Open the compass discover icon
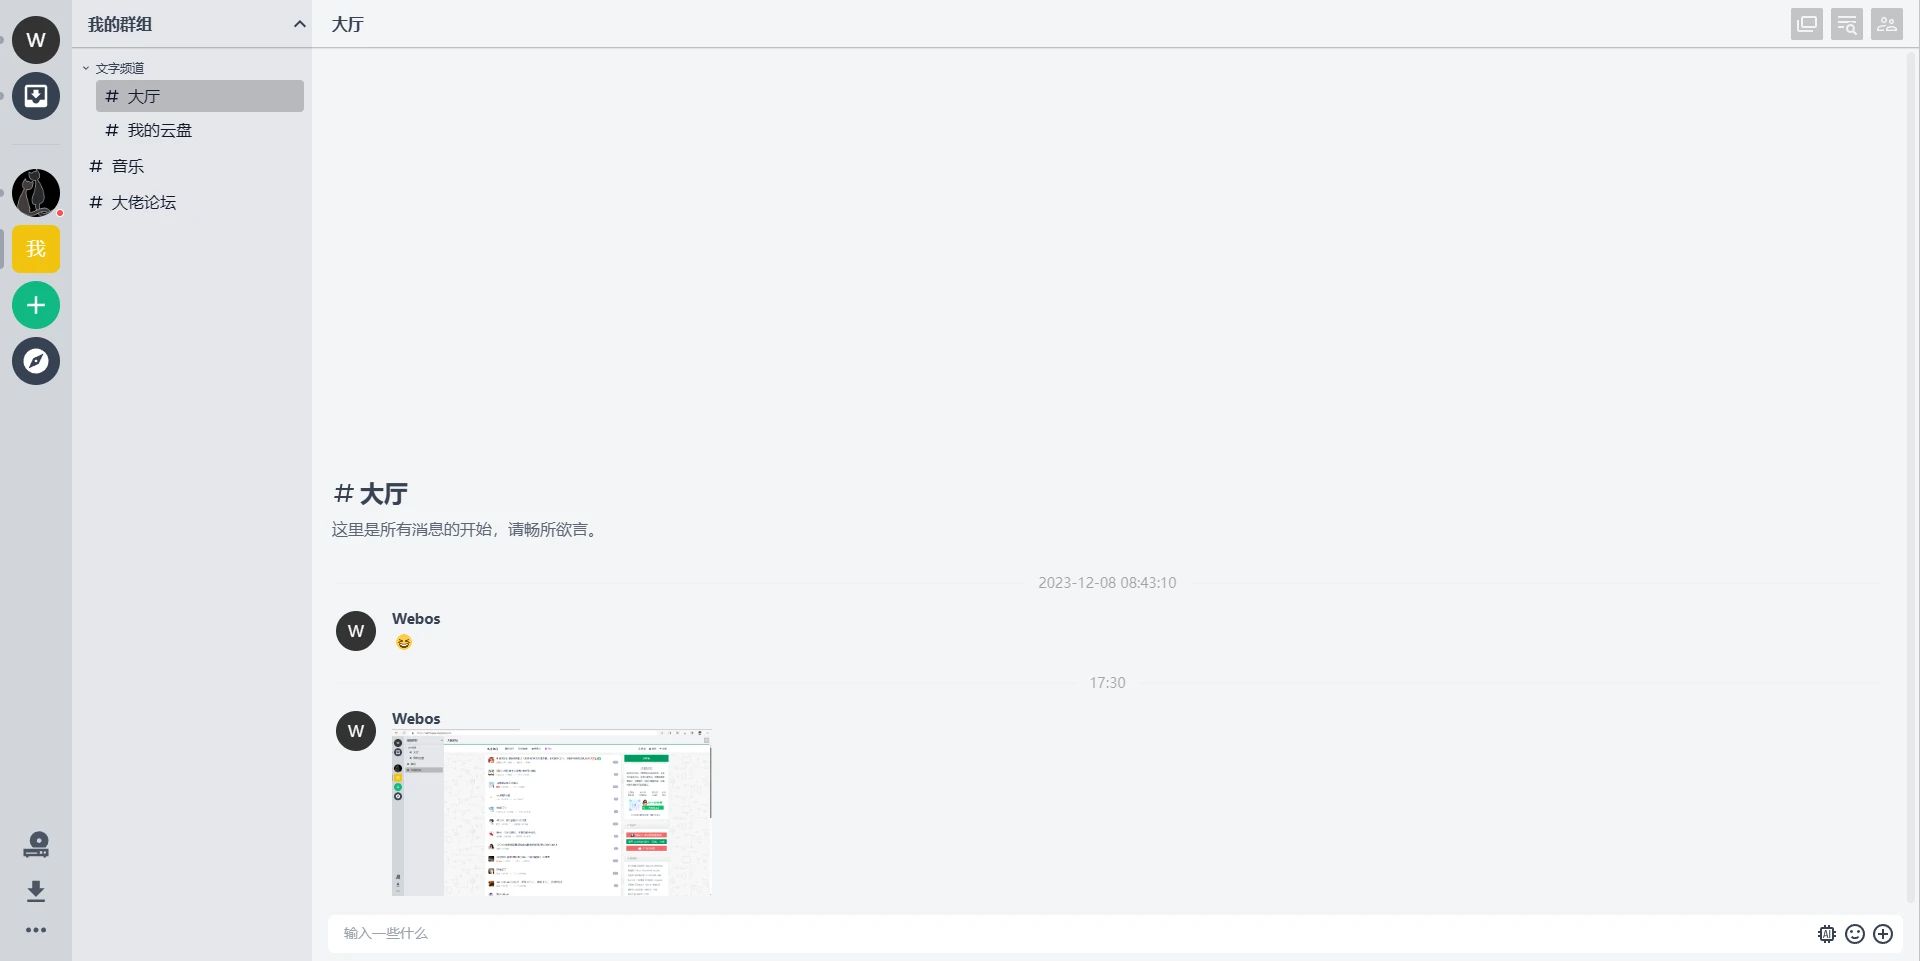 pos(36,361)
